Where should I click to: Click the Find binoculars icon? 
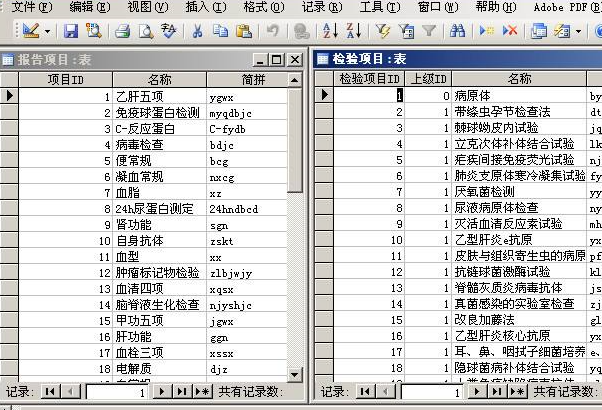point(457,31)
